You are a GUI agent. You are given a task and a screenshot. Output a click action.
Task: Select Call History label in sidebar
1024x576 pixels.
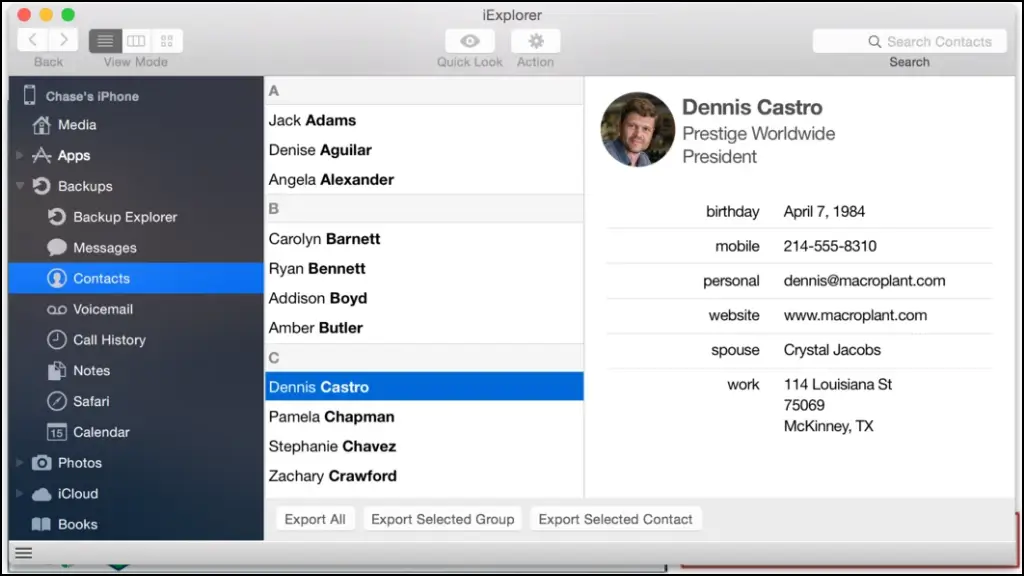point(109,340)
